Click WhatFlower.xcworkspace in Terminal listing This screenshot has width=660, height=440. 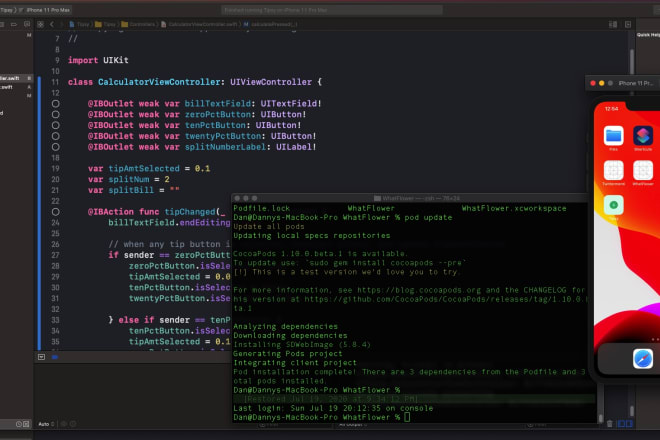(514, 208)
